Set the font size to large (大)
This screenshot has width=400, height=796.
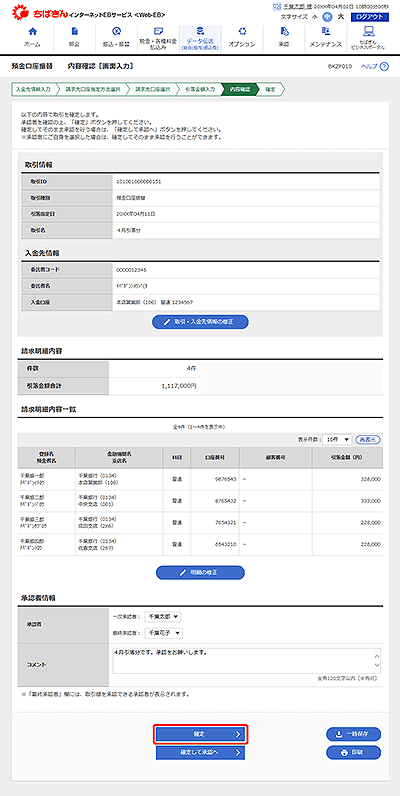coord(341,17)
